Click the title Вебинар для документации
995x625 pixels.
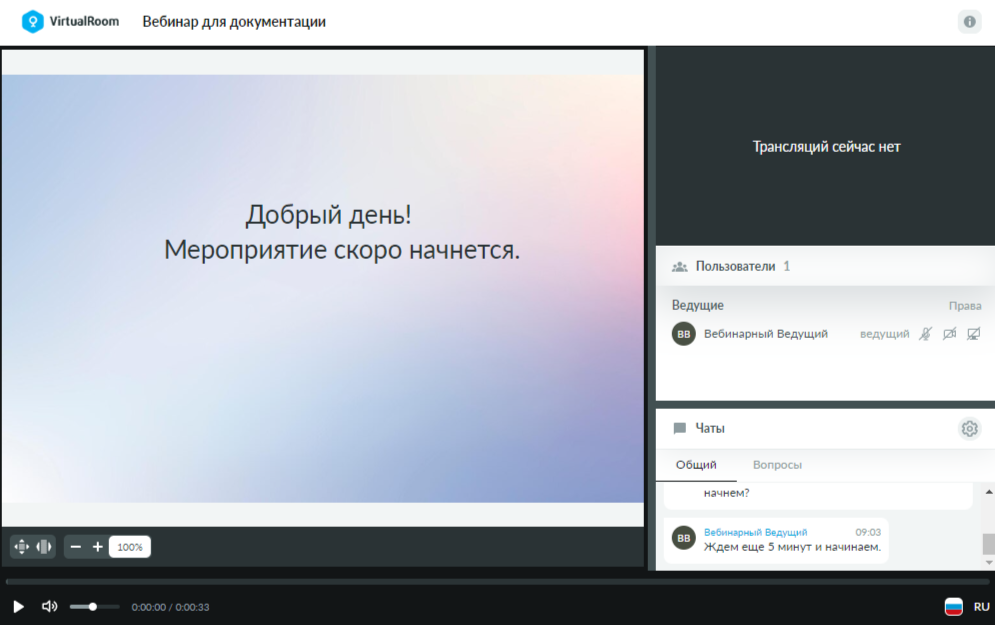click(x=234, y=22)
